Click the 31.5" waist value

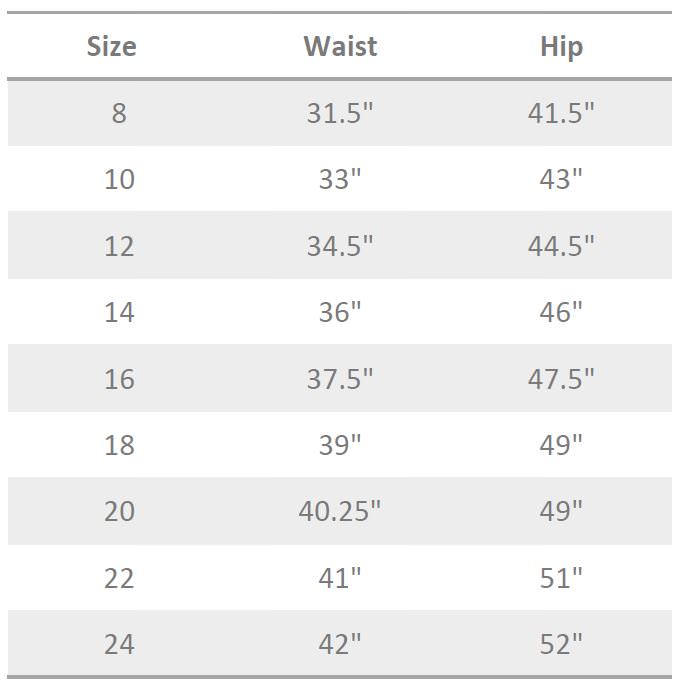340,113
